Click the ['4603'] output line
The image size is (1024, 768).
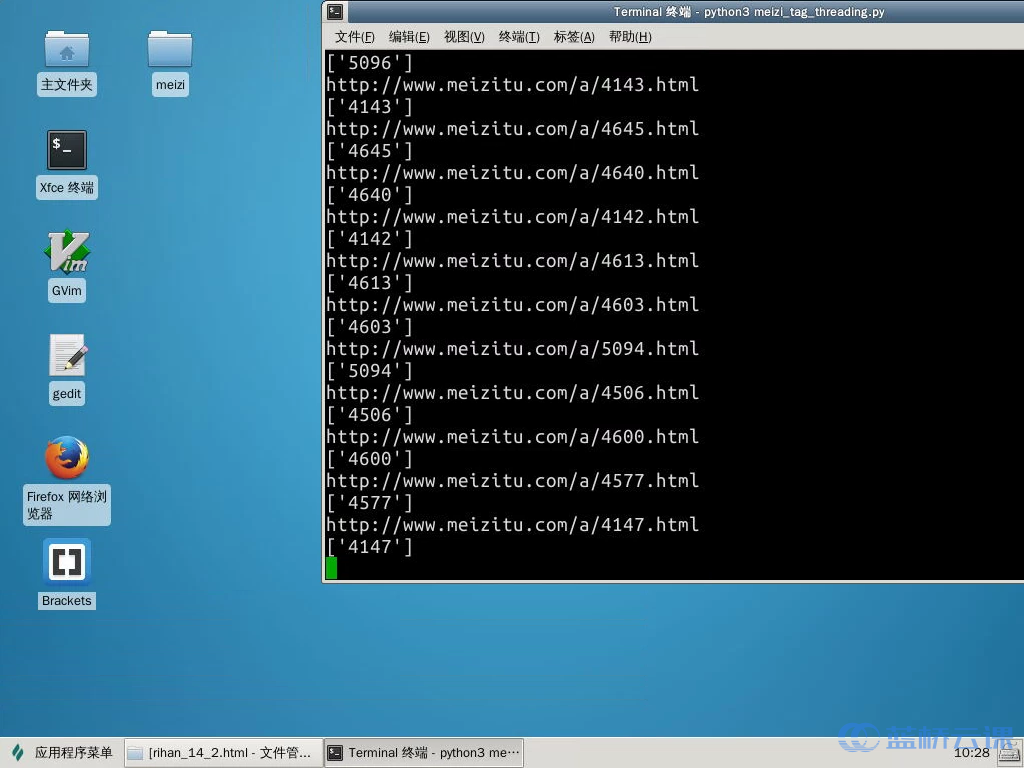[x=370, y=327]
